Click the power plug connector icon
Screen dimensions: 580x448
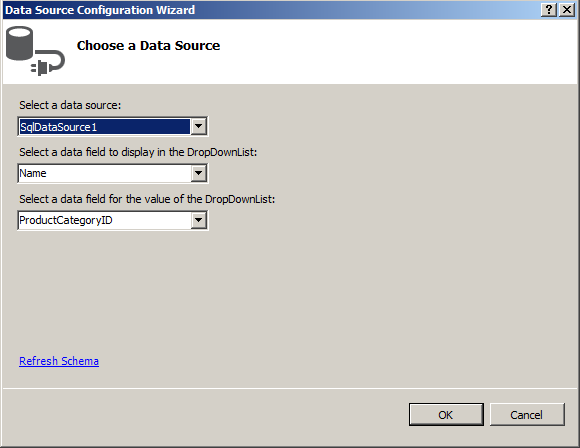pos(48,63)
